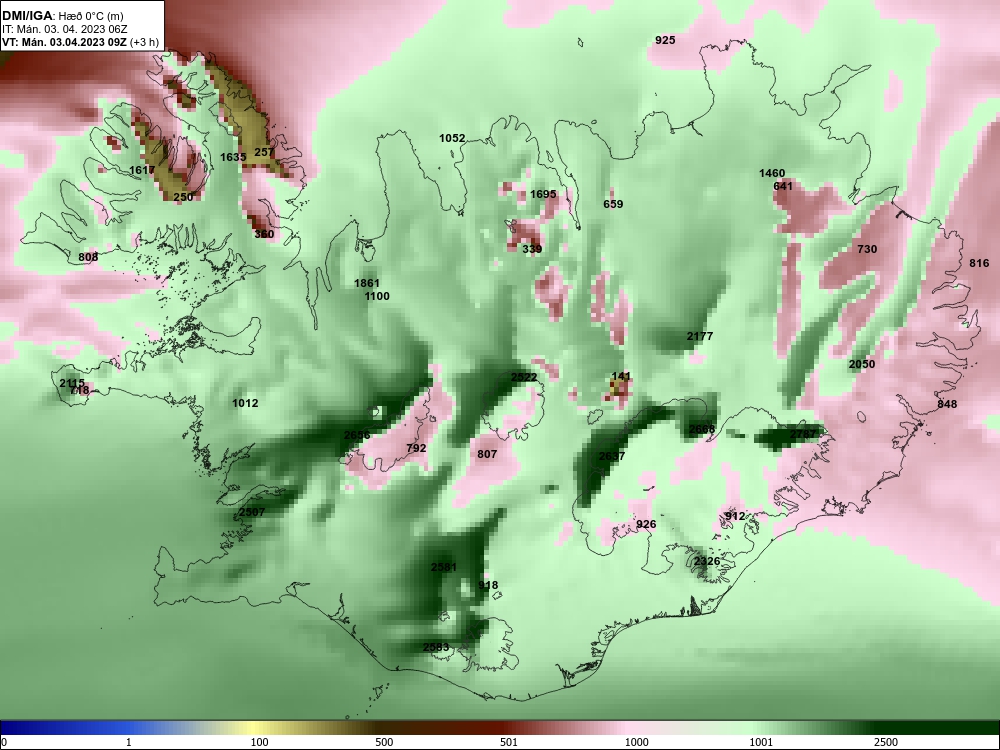The width and height of the screenshot is (1000, 750).
Task: Click the 2500 tick on the colour scale
Action: [886, 742]
